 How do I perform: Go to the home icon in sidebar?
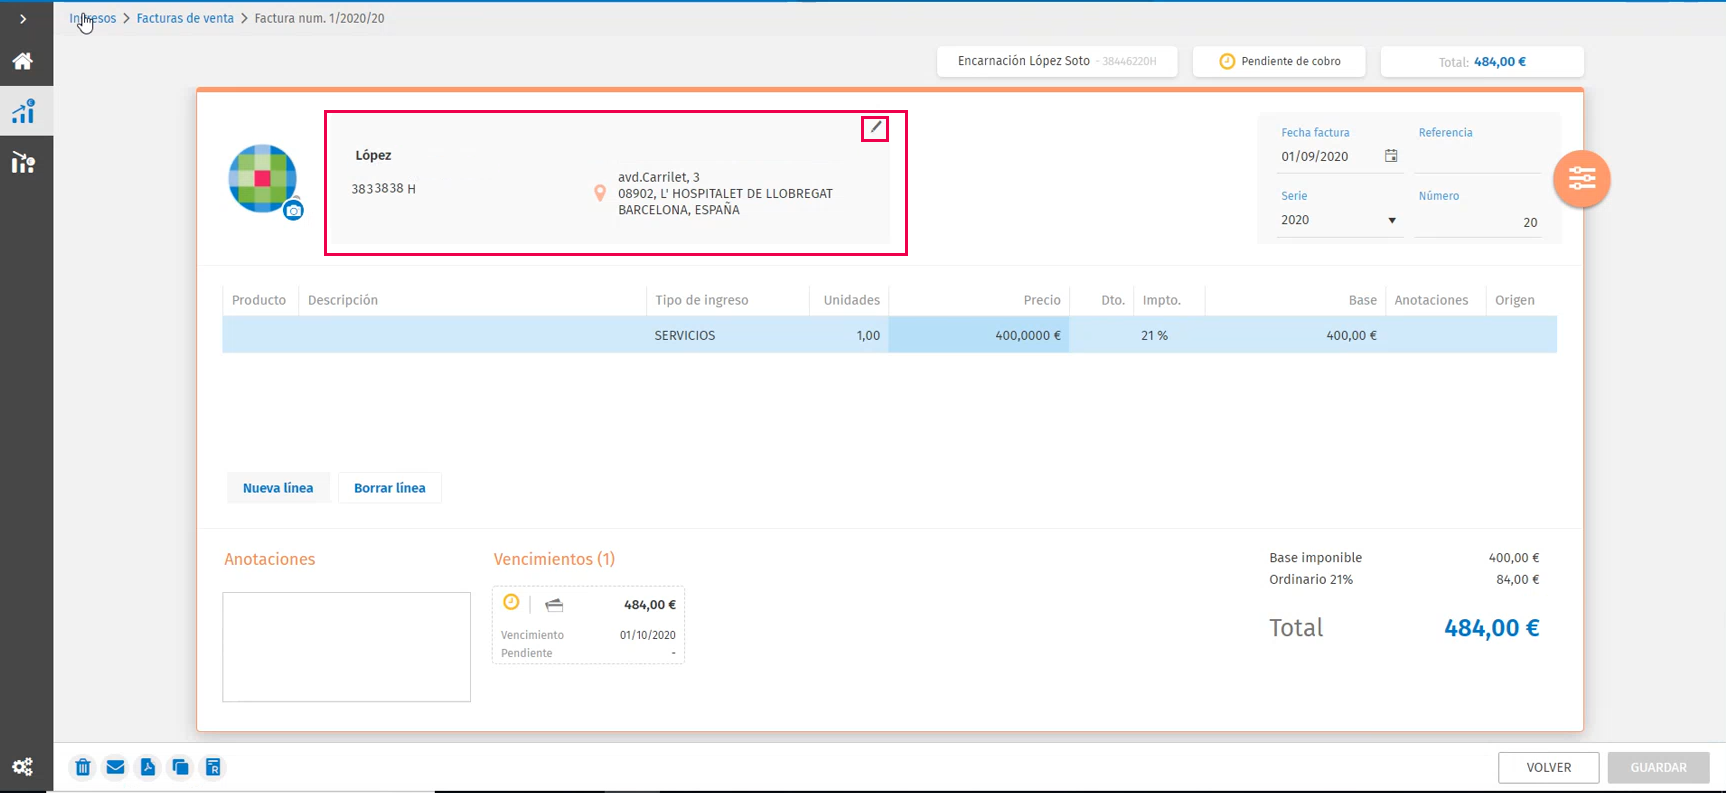(x=23, y=61)
